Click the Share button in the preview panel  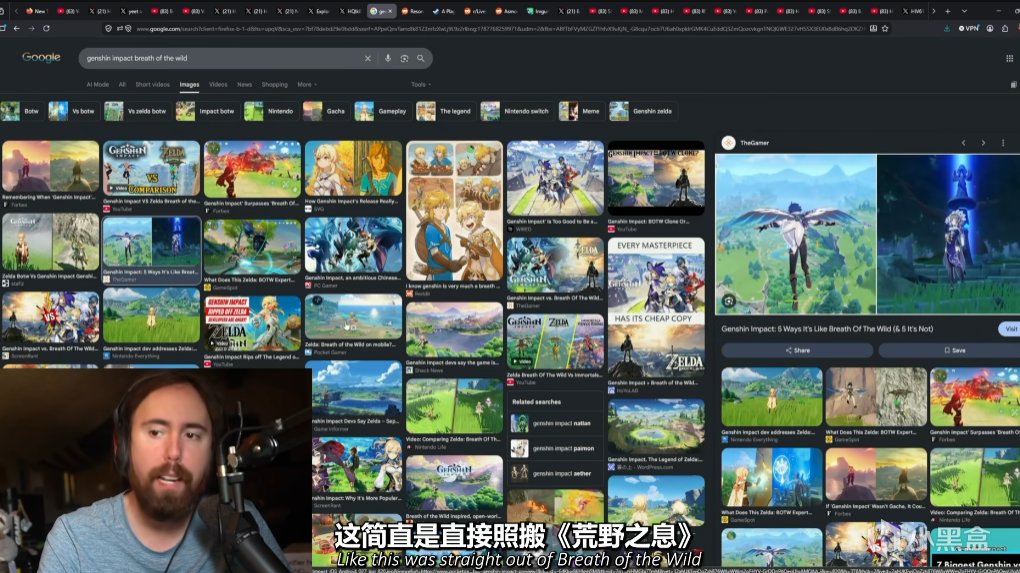pyautogui.click(x=797, y=350)
